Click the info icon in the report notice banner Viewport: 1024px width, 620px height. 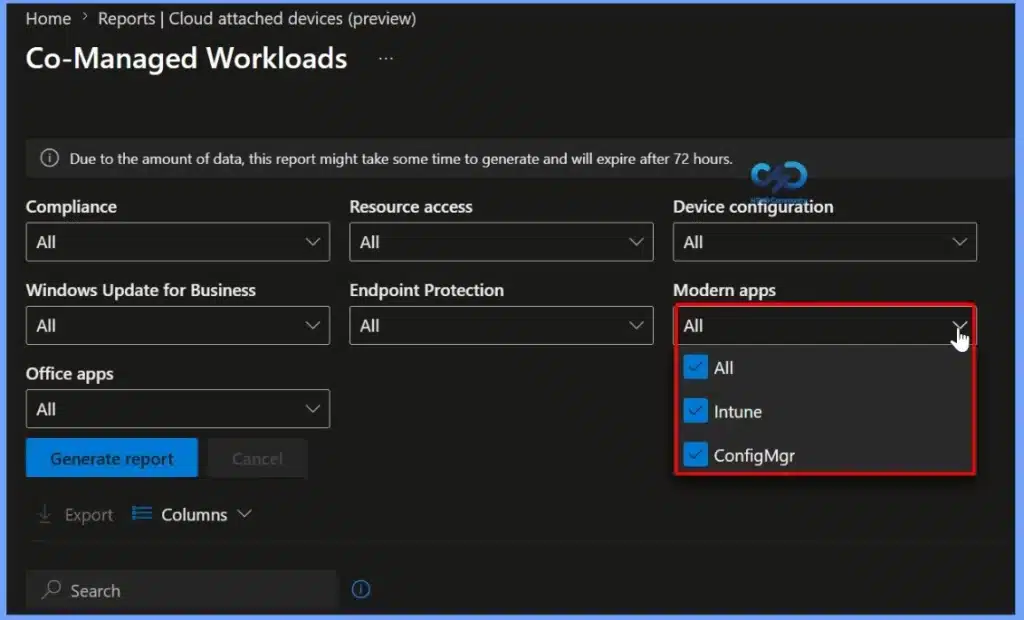50,158
